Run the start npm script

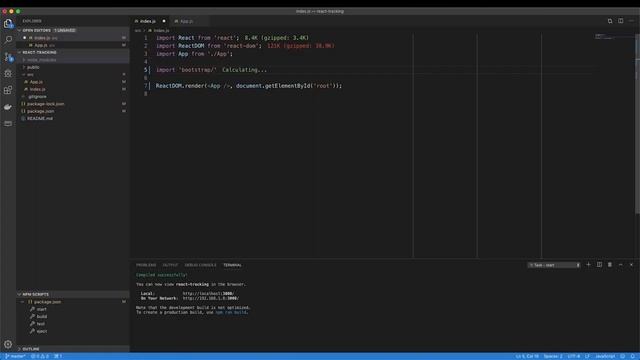(x=41, y=309)
